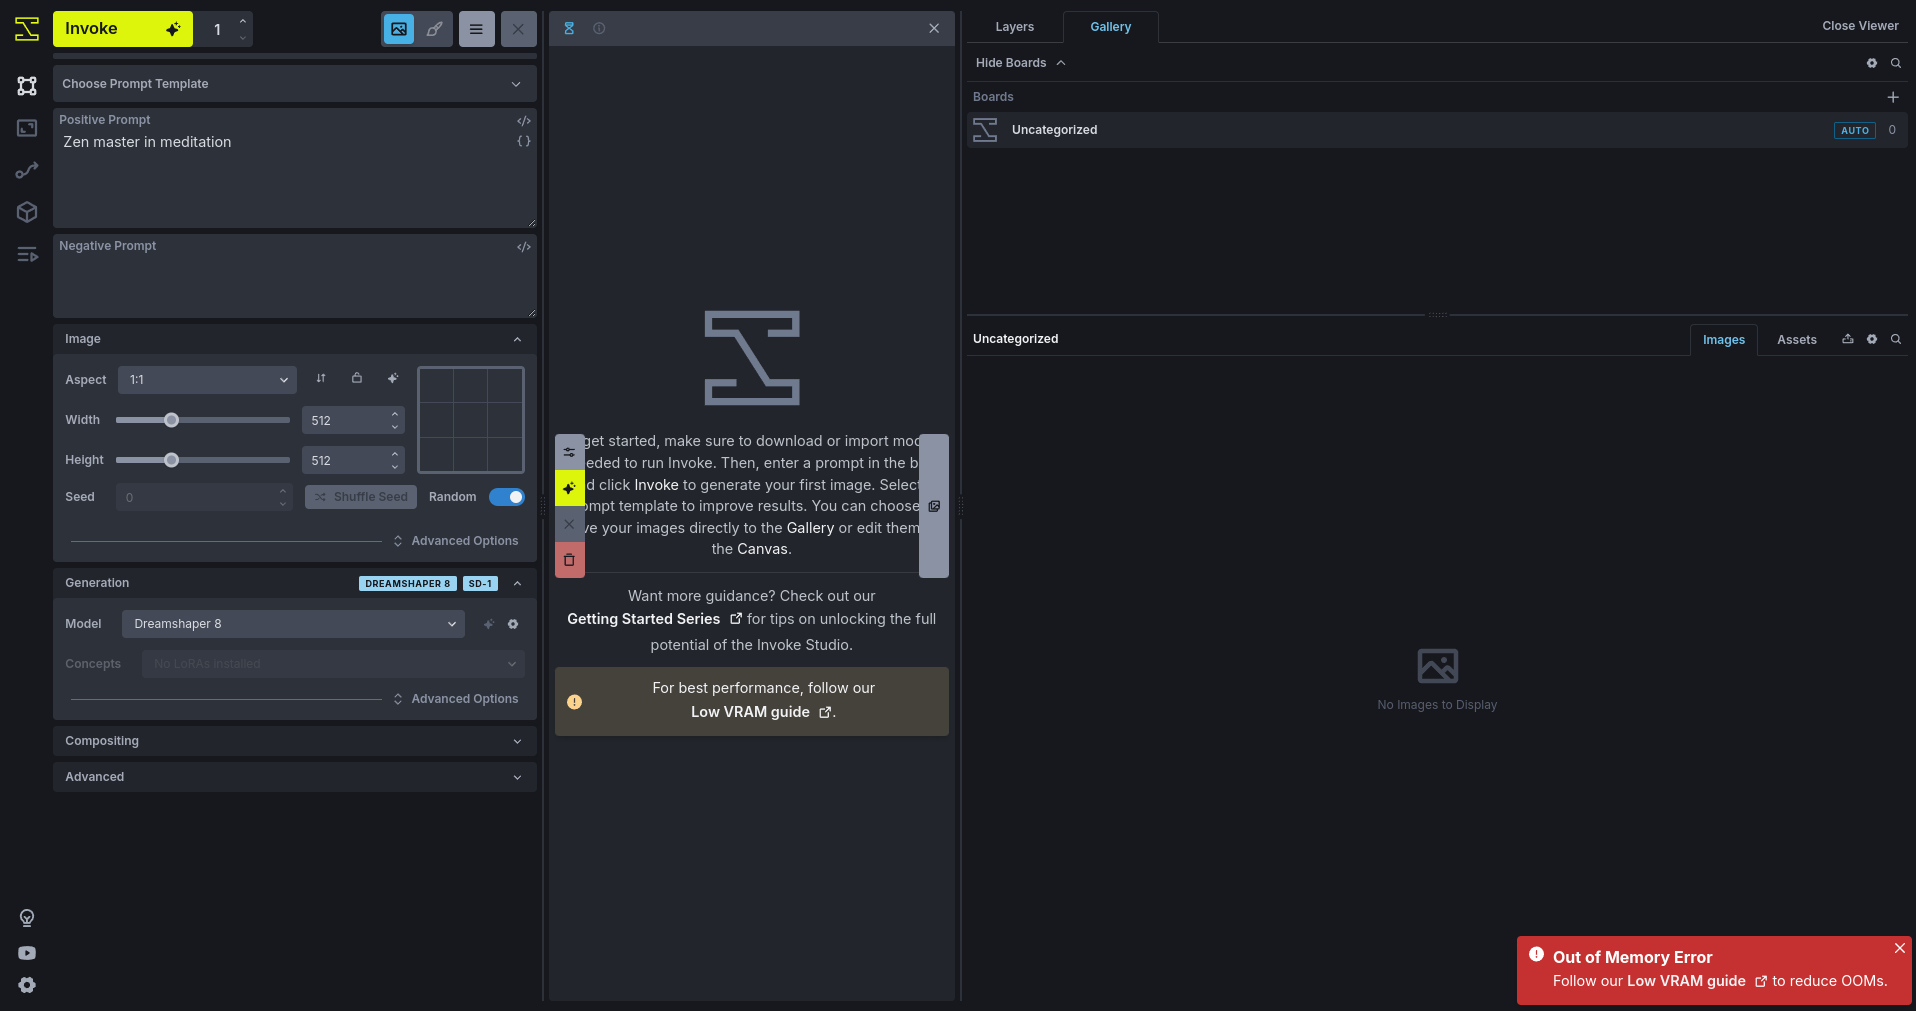This screenshot has height=1011, width=1916.
Task: Open the Queue icon in left sidebar
Action: tap(27, 254)
